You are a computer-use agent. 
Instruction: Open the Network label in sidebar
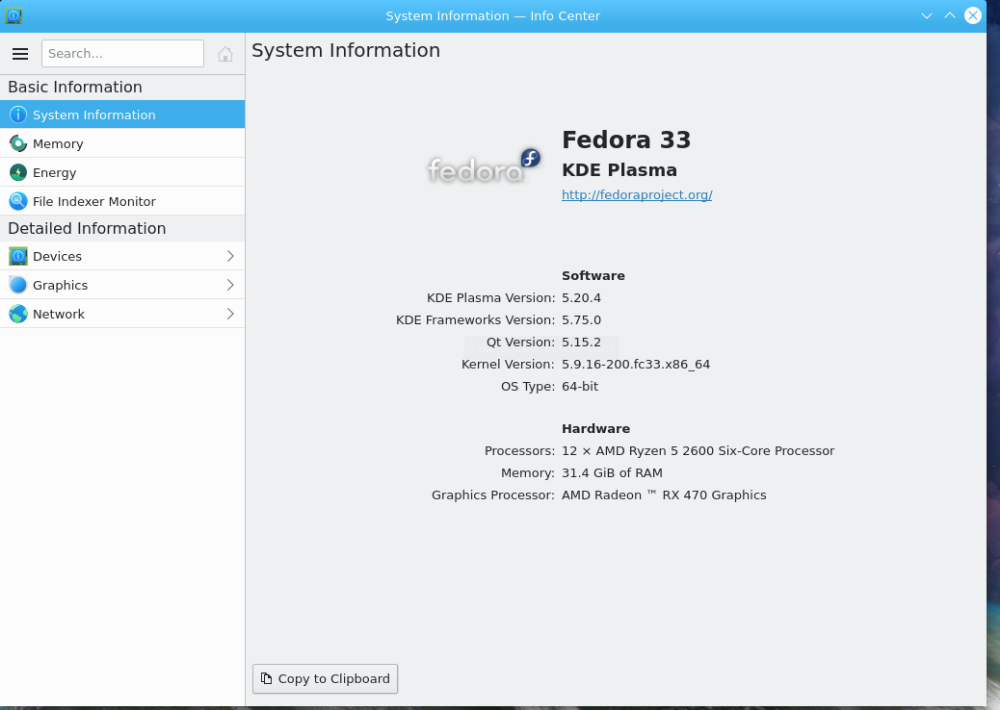[x=59, y=314]
